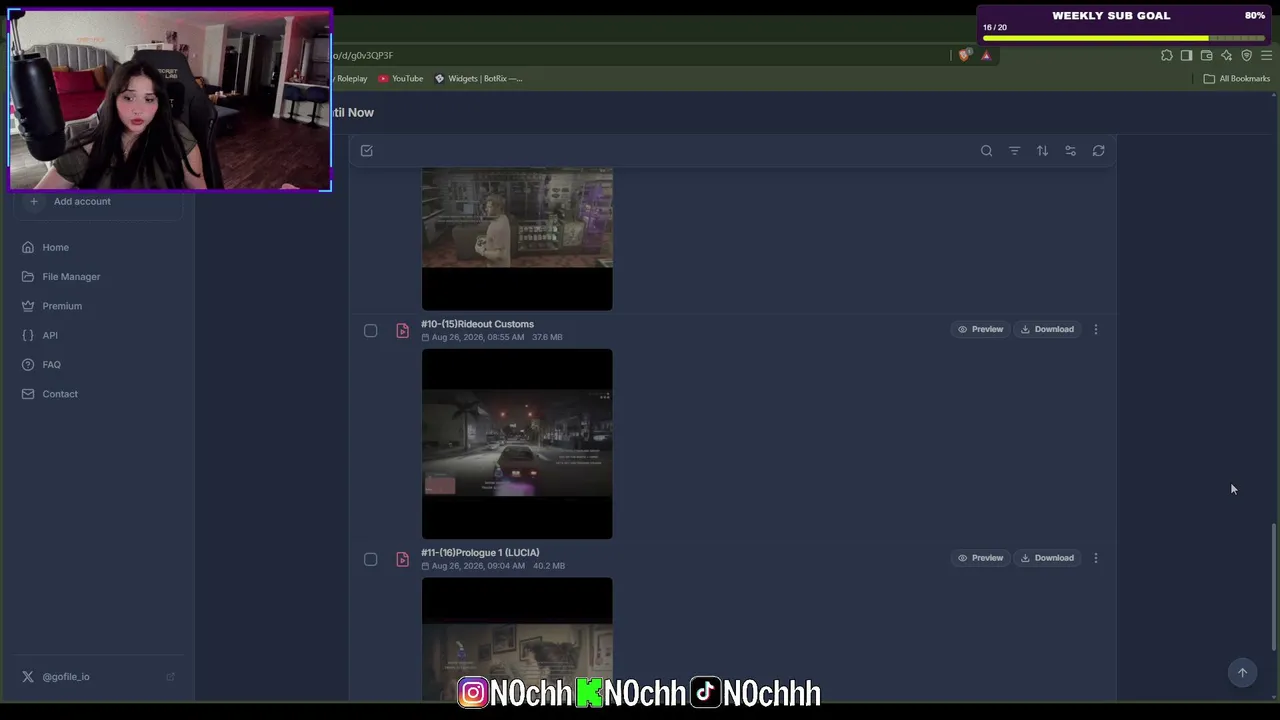The width and height of the screenshot is (1280, 720).
Task: Open the browser hamburger menu
Action: click(x=1267, y=56)
